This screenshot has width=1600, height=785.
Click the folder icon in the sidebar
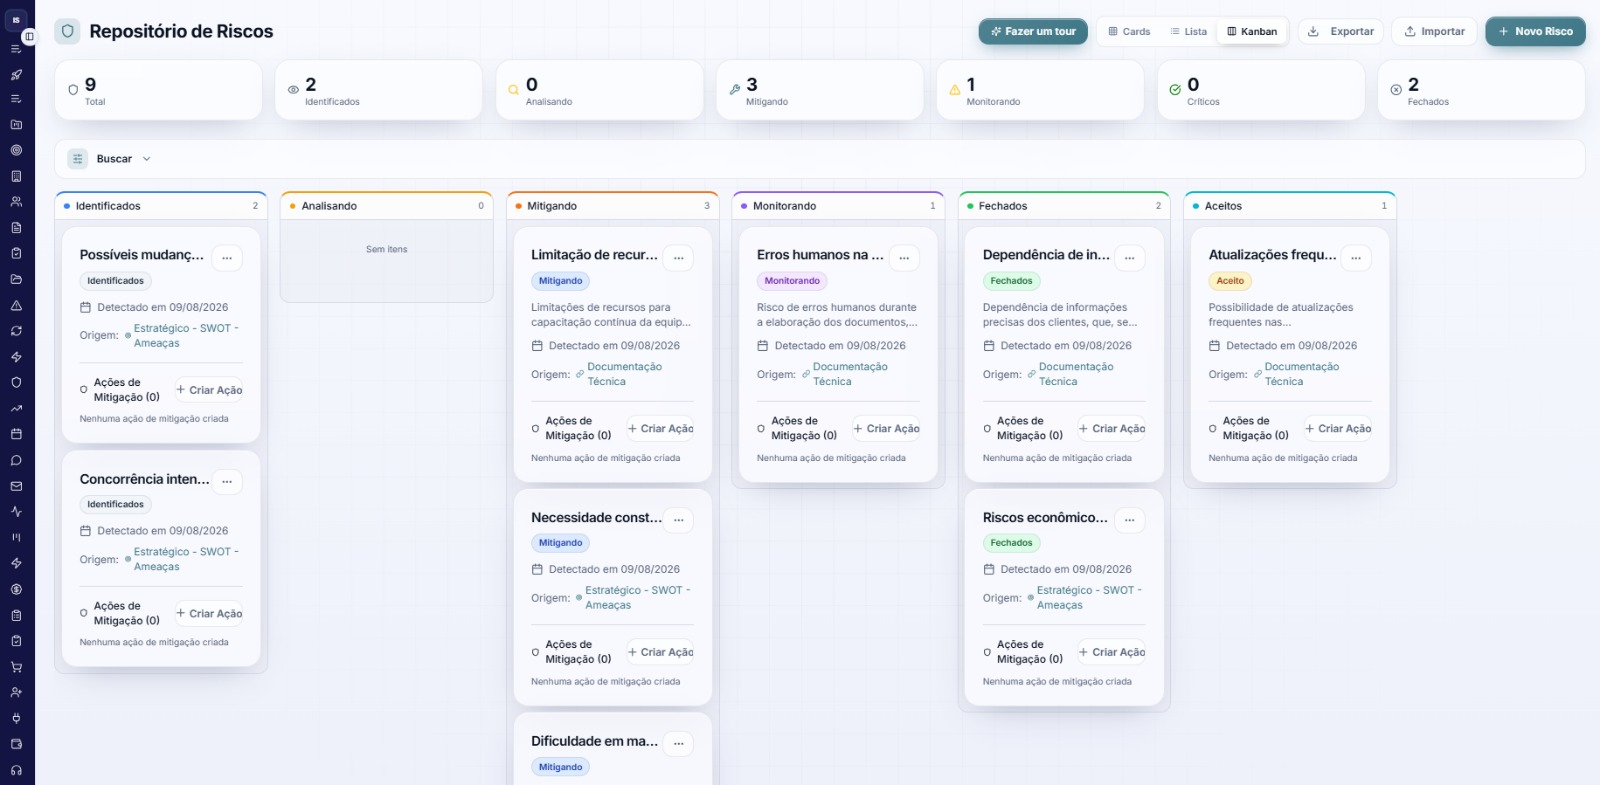coord(16,279)
